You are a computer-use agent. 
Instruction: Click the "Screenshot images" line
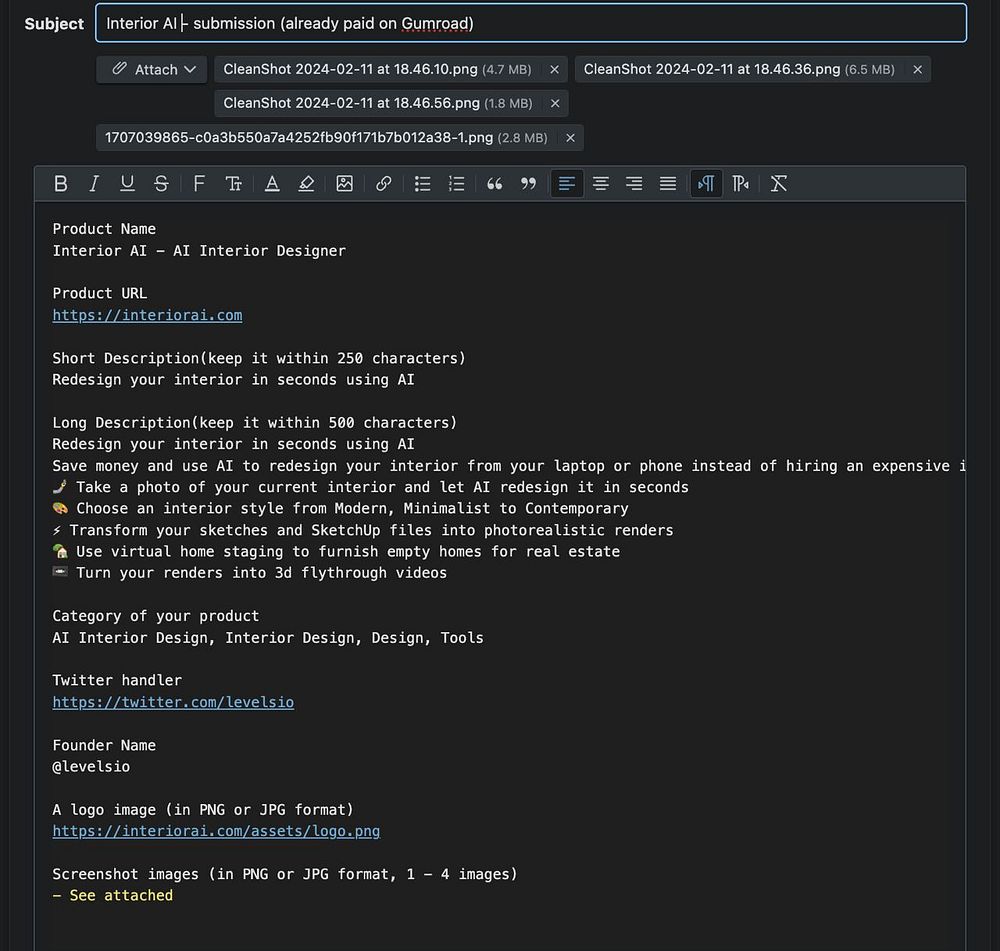point(285,874)
